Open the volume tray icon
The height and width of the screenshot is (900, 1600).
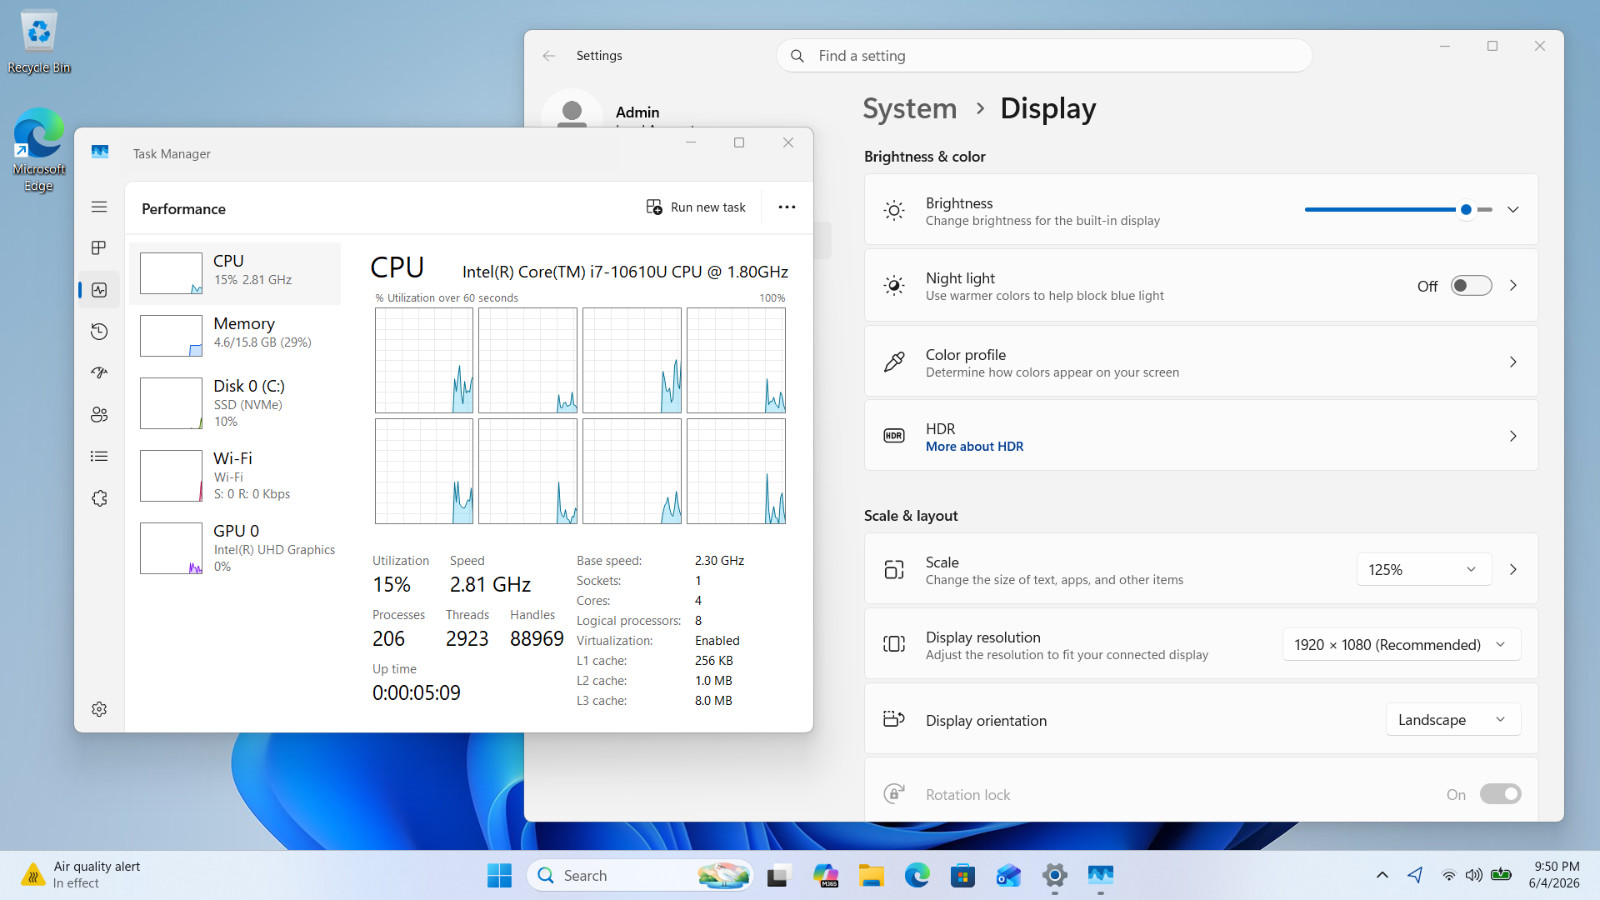point(1474,876)
